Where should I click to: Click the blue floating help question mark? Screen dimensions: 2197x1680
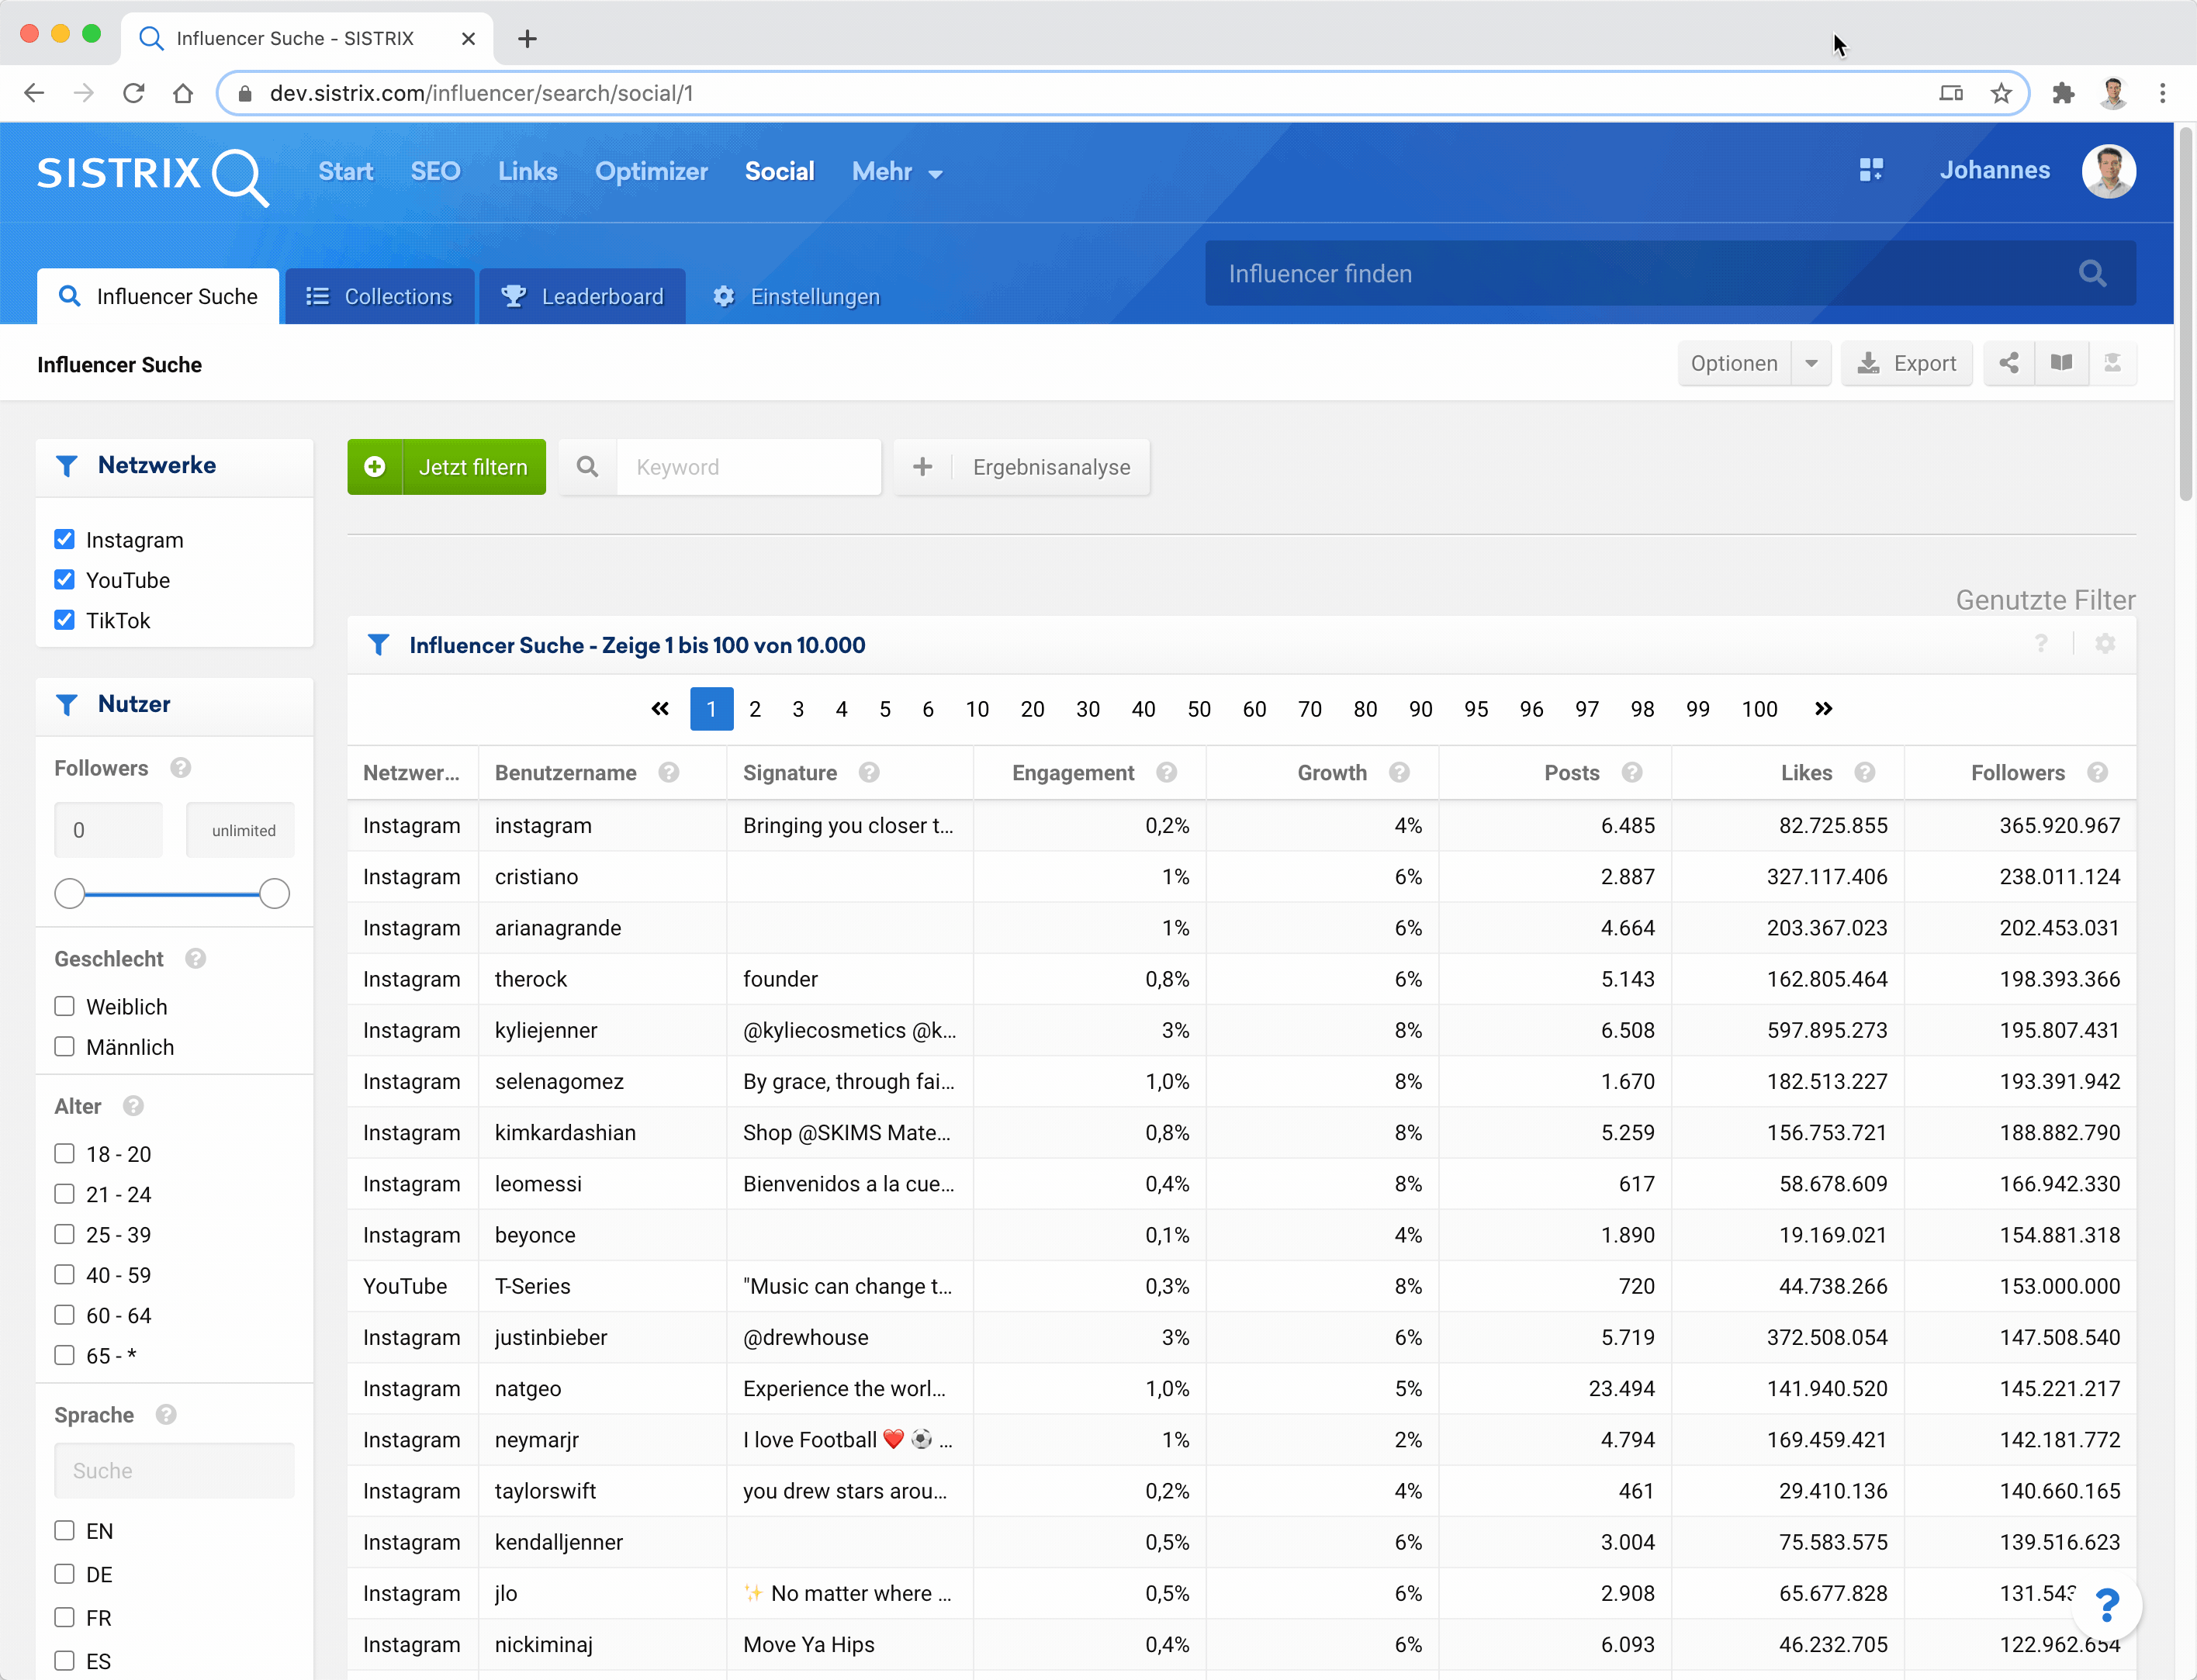pyautogui.click(x=2107, y=1605)
